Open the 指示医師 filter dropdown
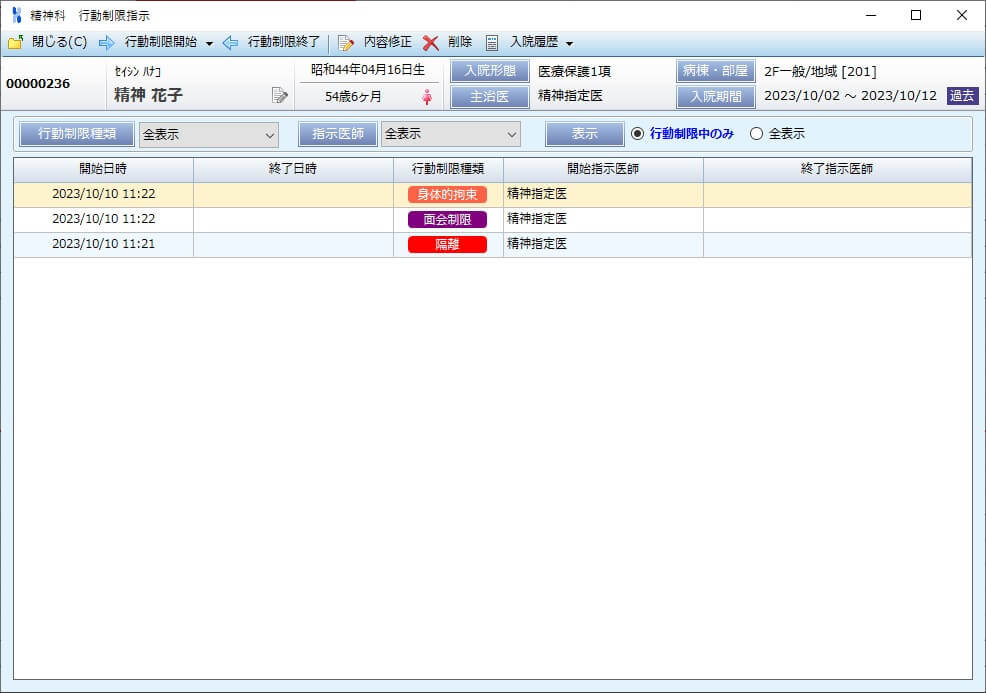 click(450, 134)
